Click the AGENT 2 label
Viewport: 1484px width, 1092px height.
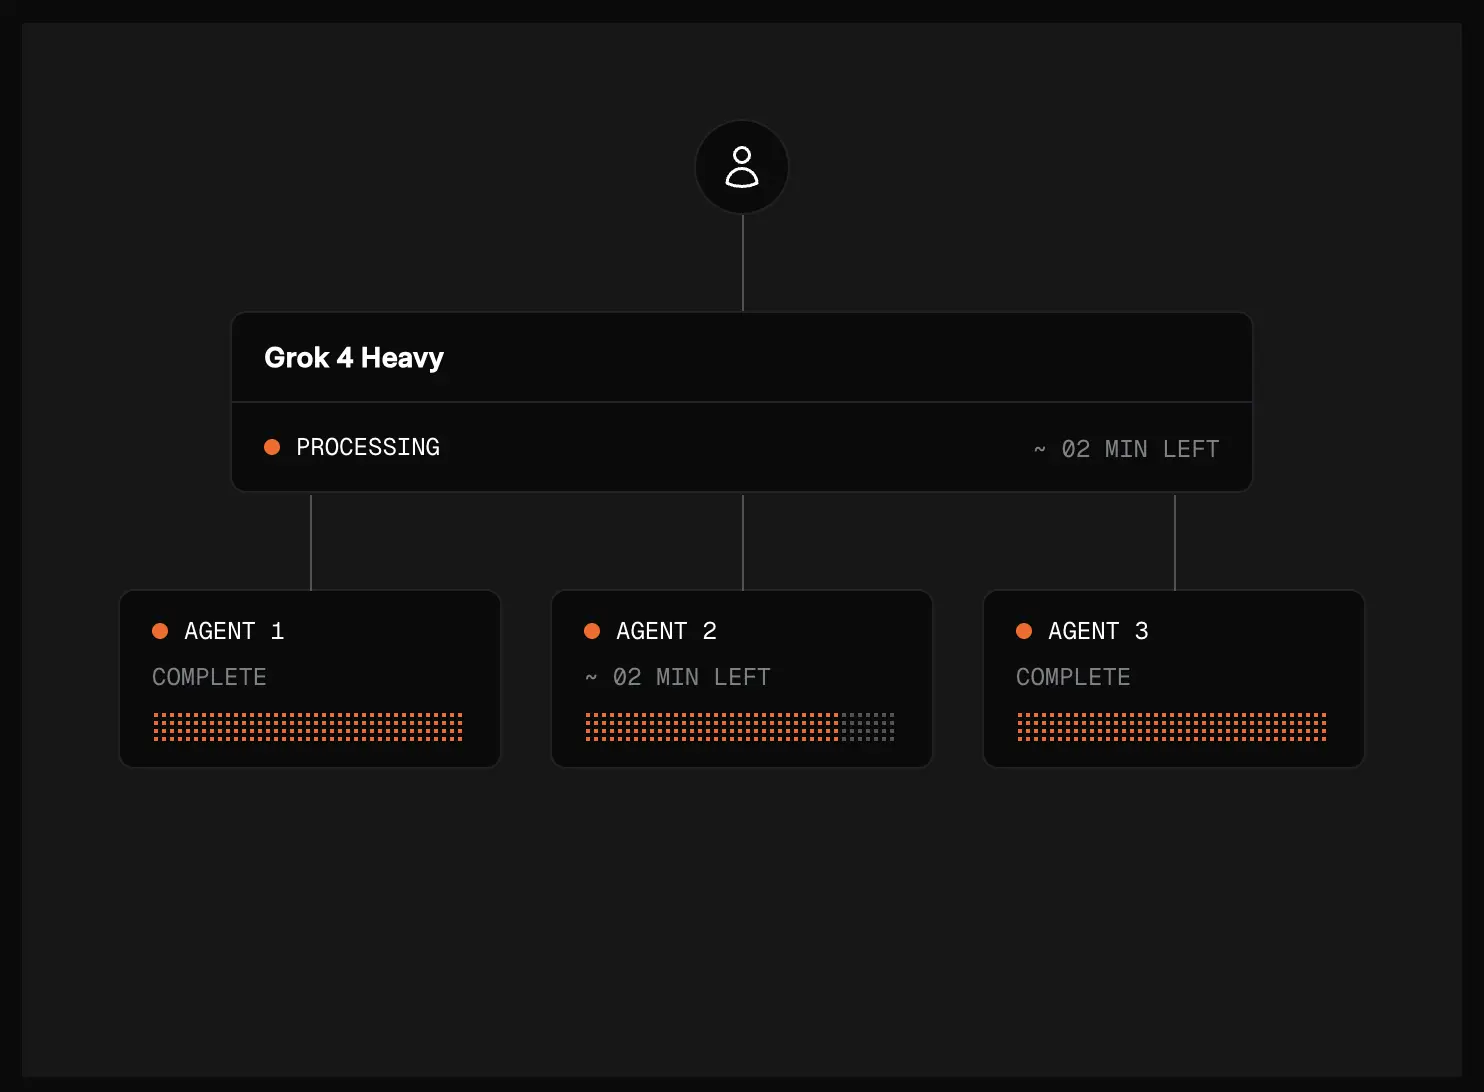666,631
